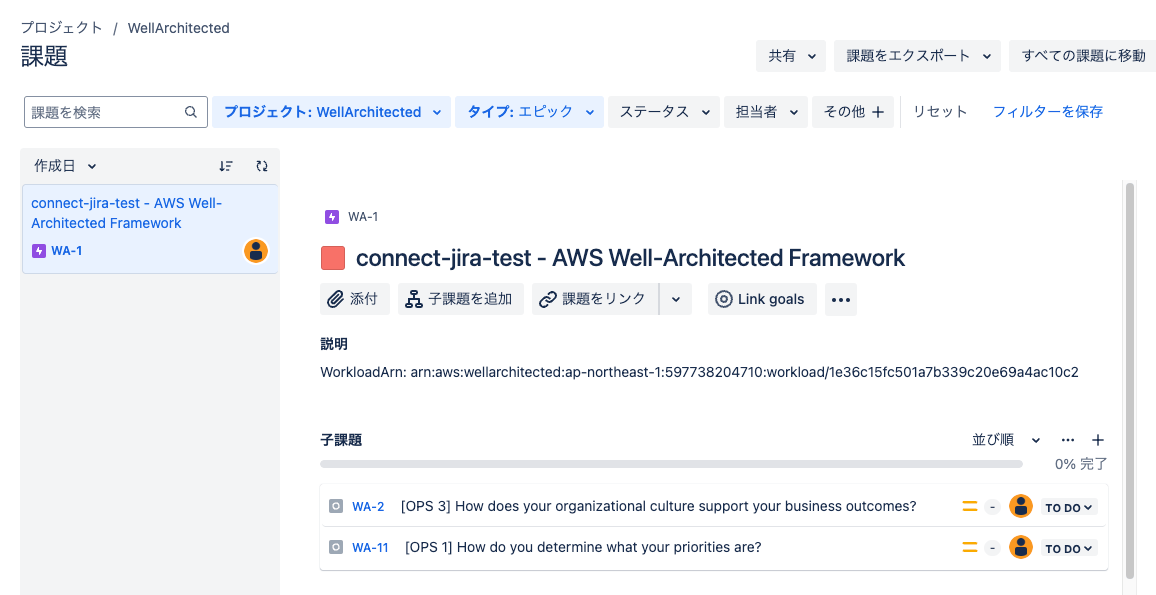The image size is (1156, 595).
Task: Click assignee avatar on WA-11 row
Action: click(x=1021, y=547)
